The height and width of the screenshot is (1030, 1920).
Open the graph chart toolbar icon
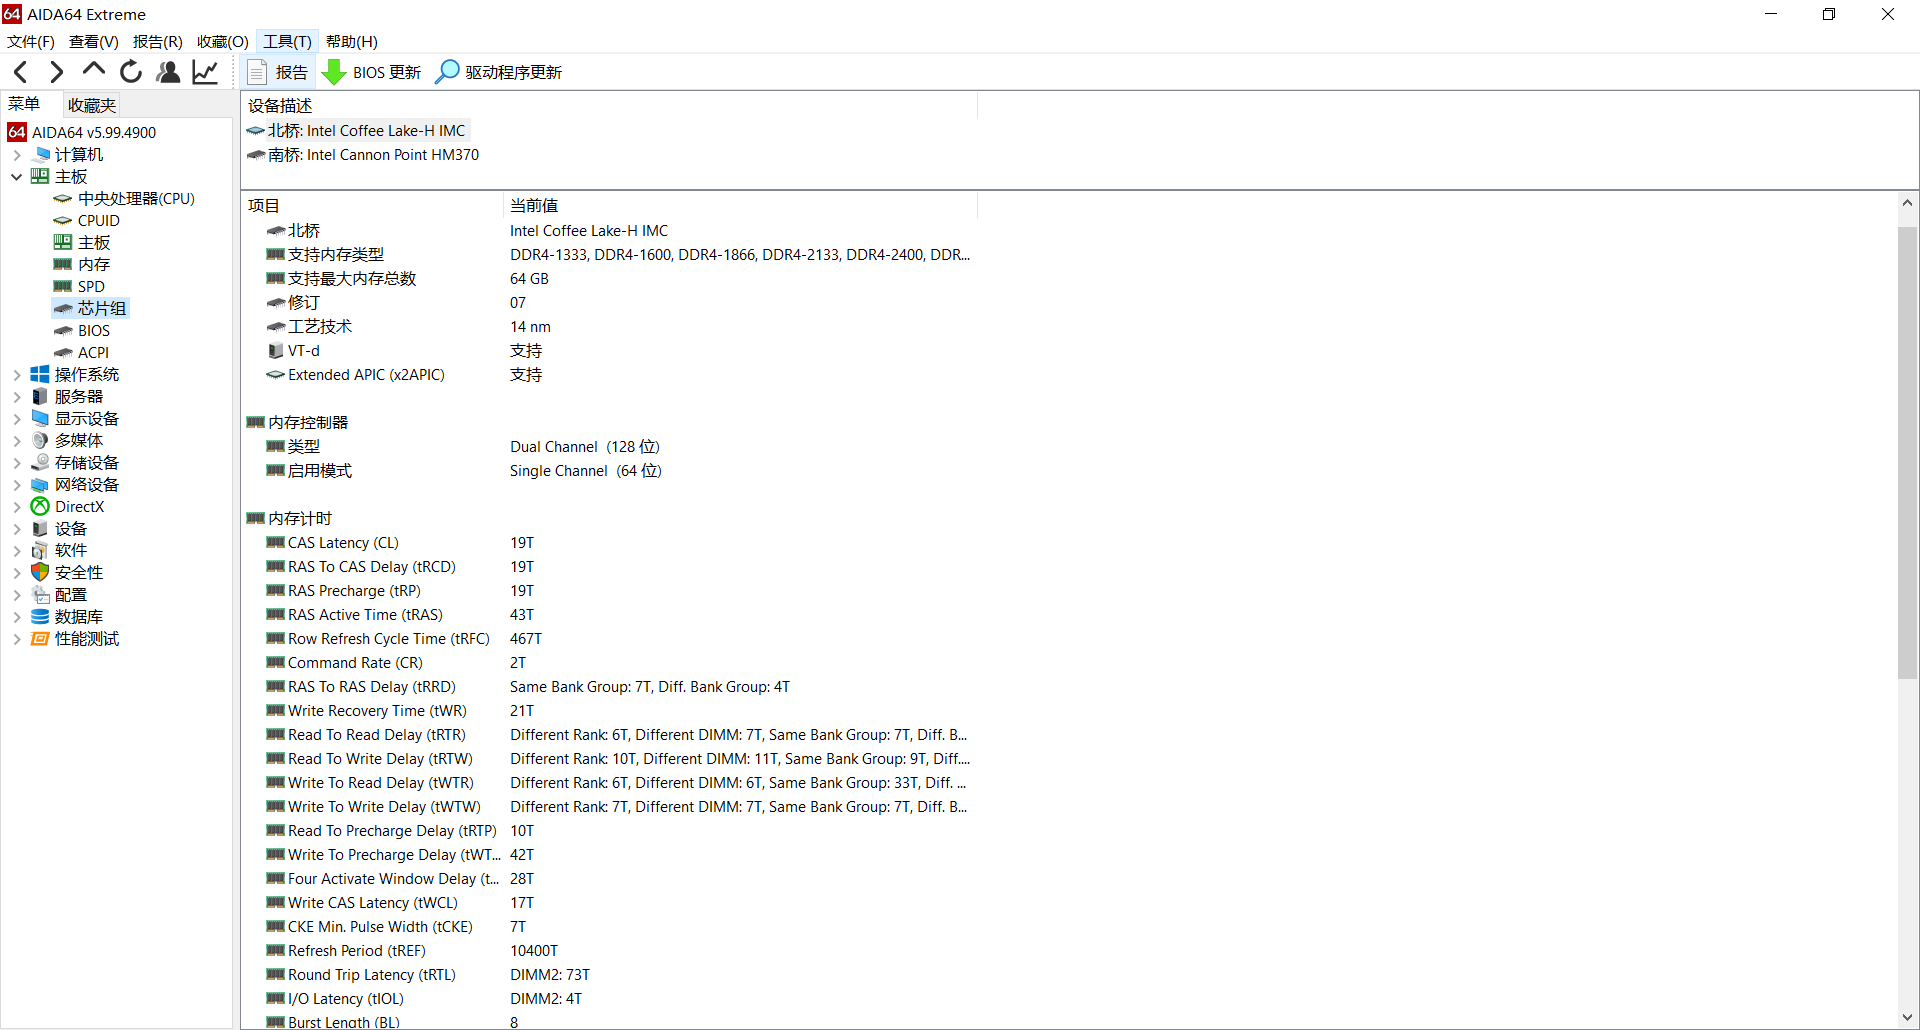click(205, 72)
